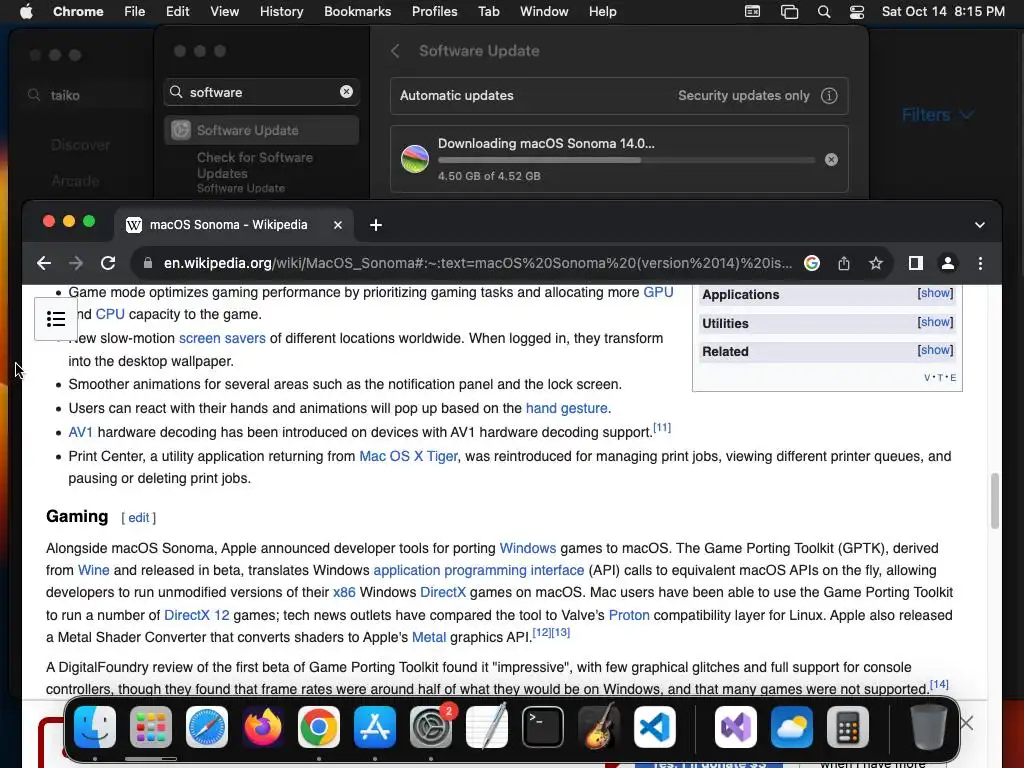Open Finder from the Dock
Screen dimensions: 1024x768
pyautogui.click(x=95, y=727)
